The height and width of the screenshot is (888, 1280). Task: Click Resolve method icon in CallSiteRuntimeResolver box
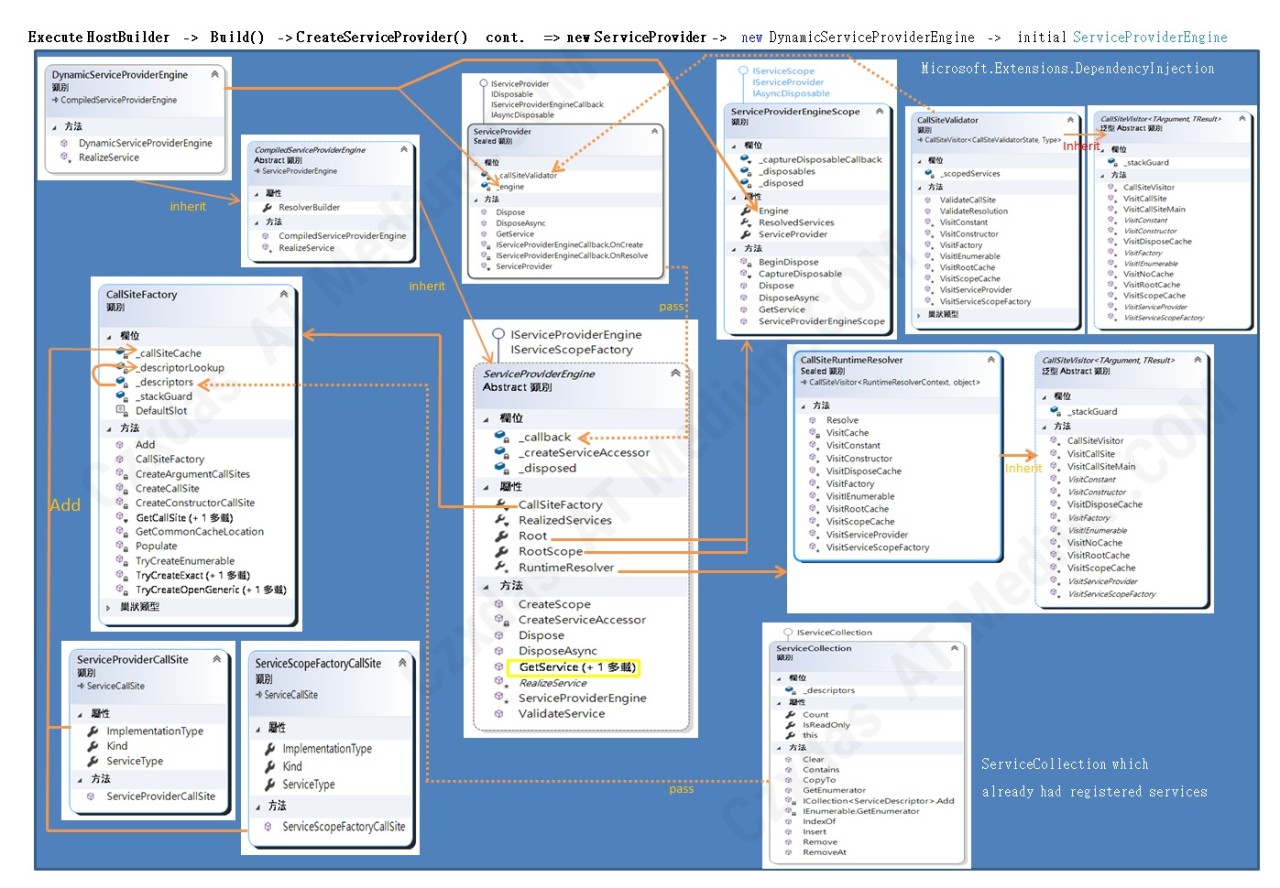pos(812,420)
